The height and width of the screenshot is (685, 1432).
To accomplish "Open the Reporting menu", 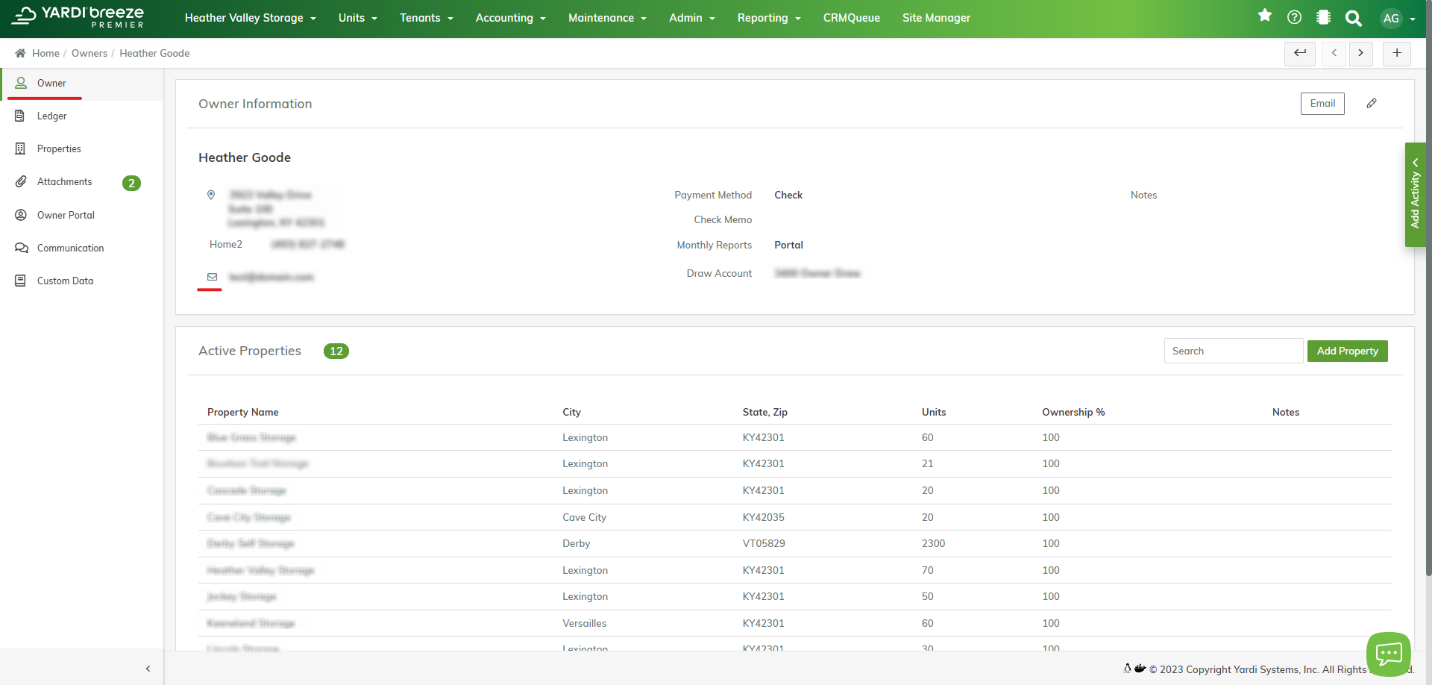I will pos(770,18).
